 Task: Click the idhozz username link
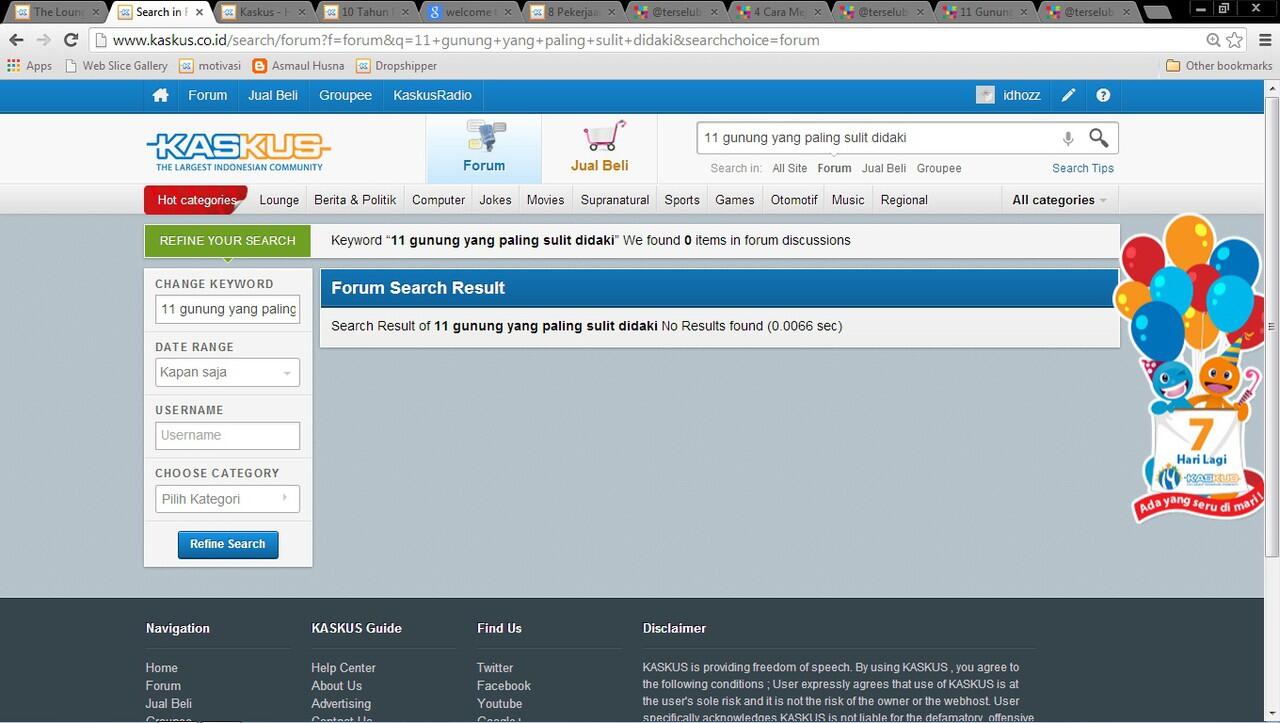[x=1022, y=95]
